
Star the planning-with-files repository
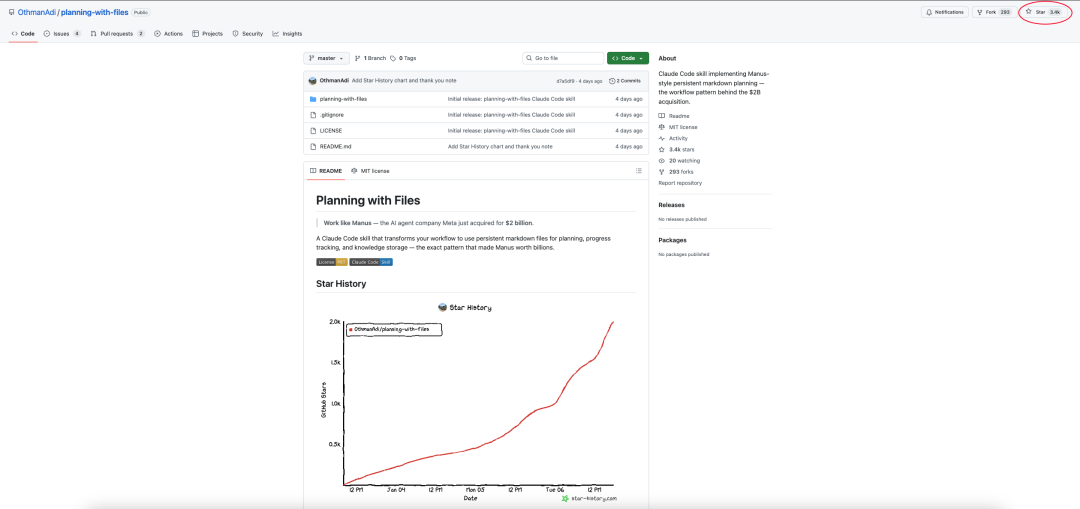click(1044, 12)
